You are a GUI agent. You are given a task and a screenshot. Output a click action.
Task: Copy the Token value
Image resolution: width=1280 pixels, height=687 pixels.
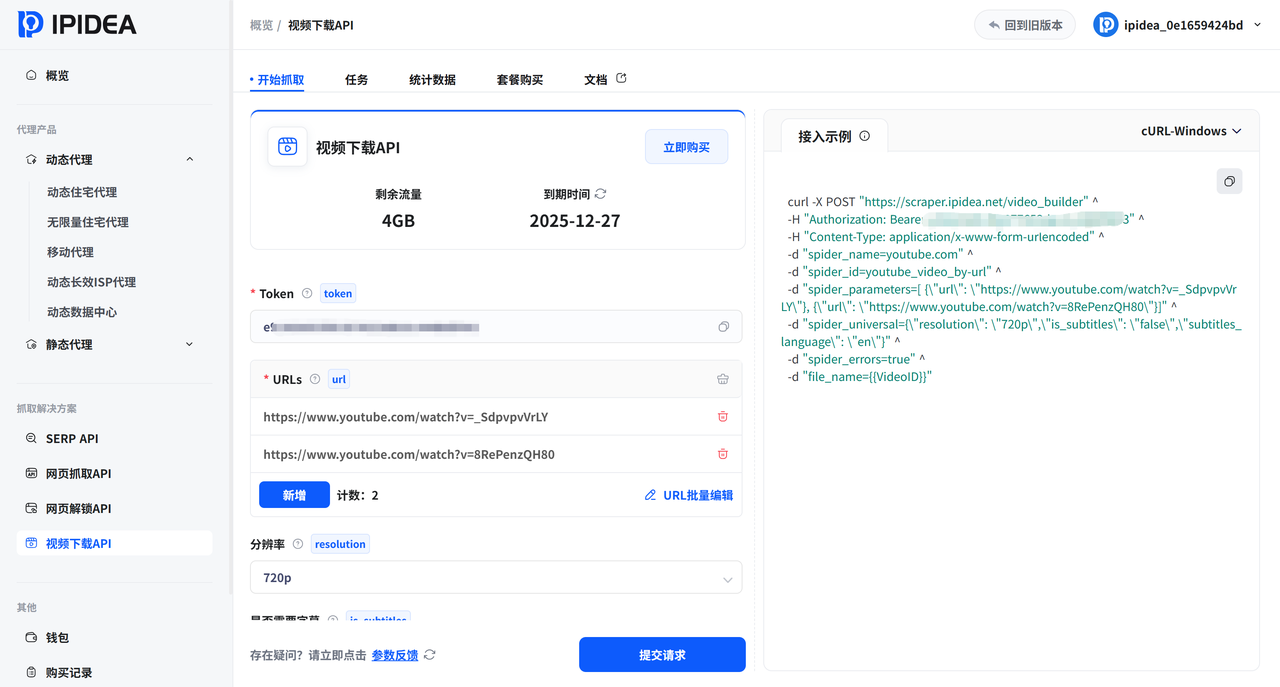(x=724, y=327)
